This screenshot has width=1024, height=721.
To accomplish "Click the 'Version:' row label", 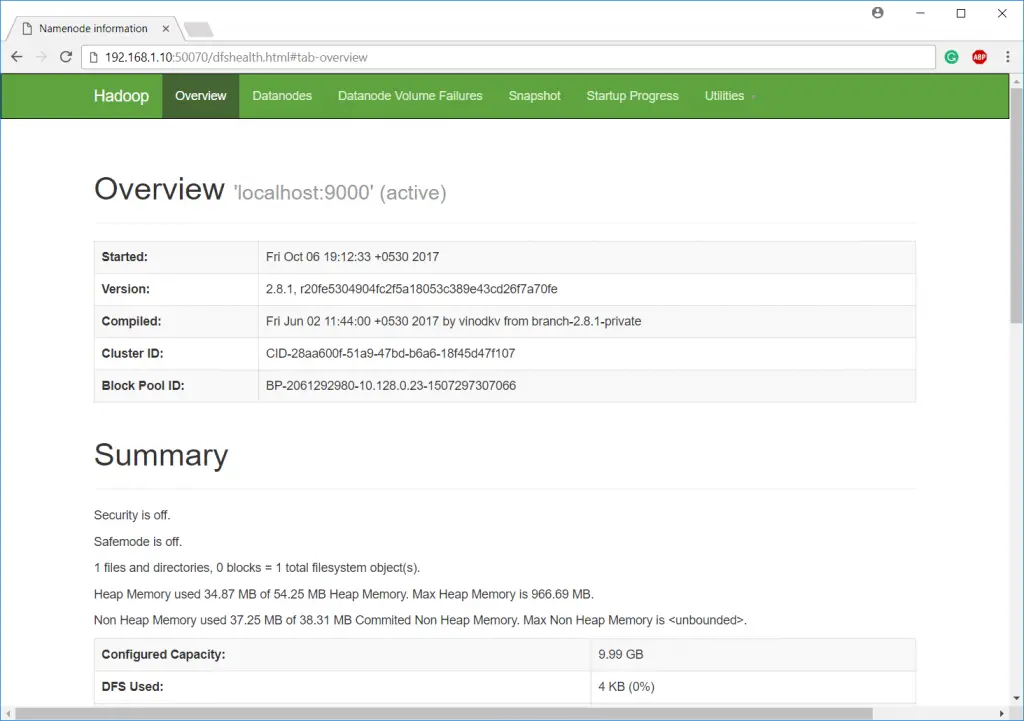I will (x=125, y=289).
